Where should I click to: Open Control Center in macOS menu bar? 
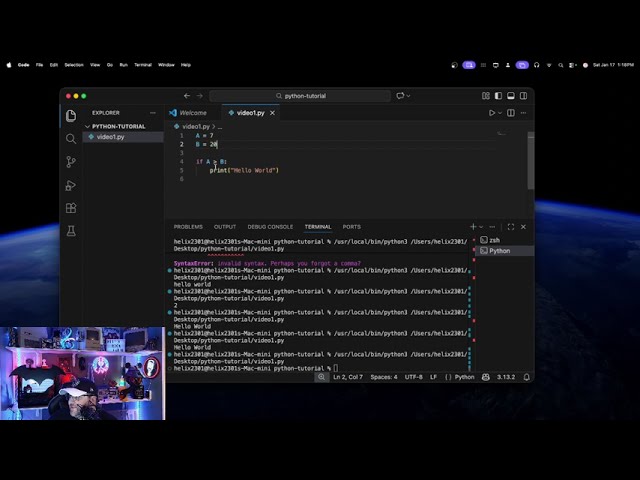[573, 65]
